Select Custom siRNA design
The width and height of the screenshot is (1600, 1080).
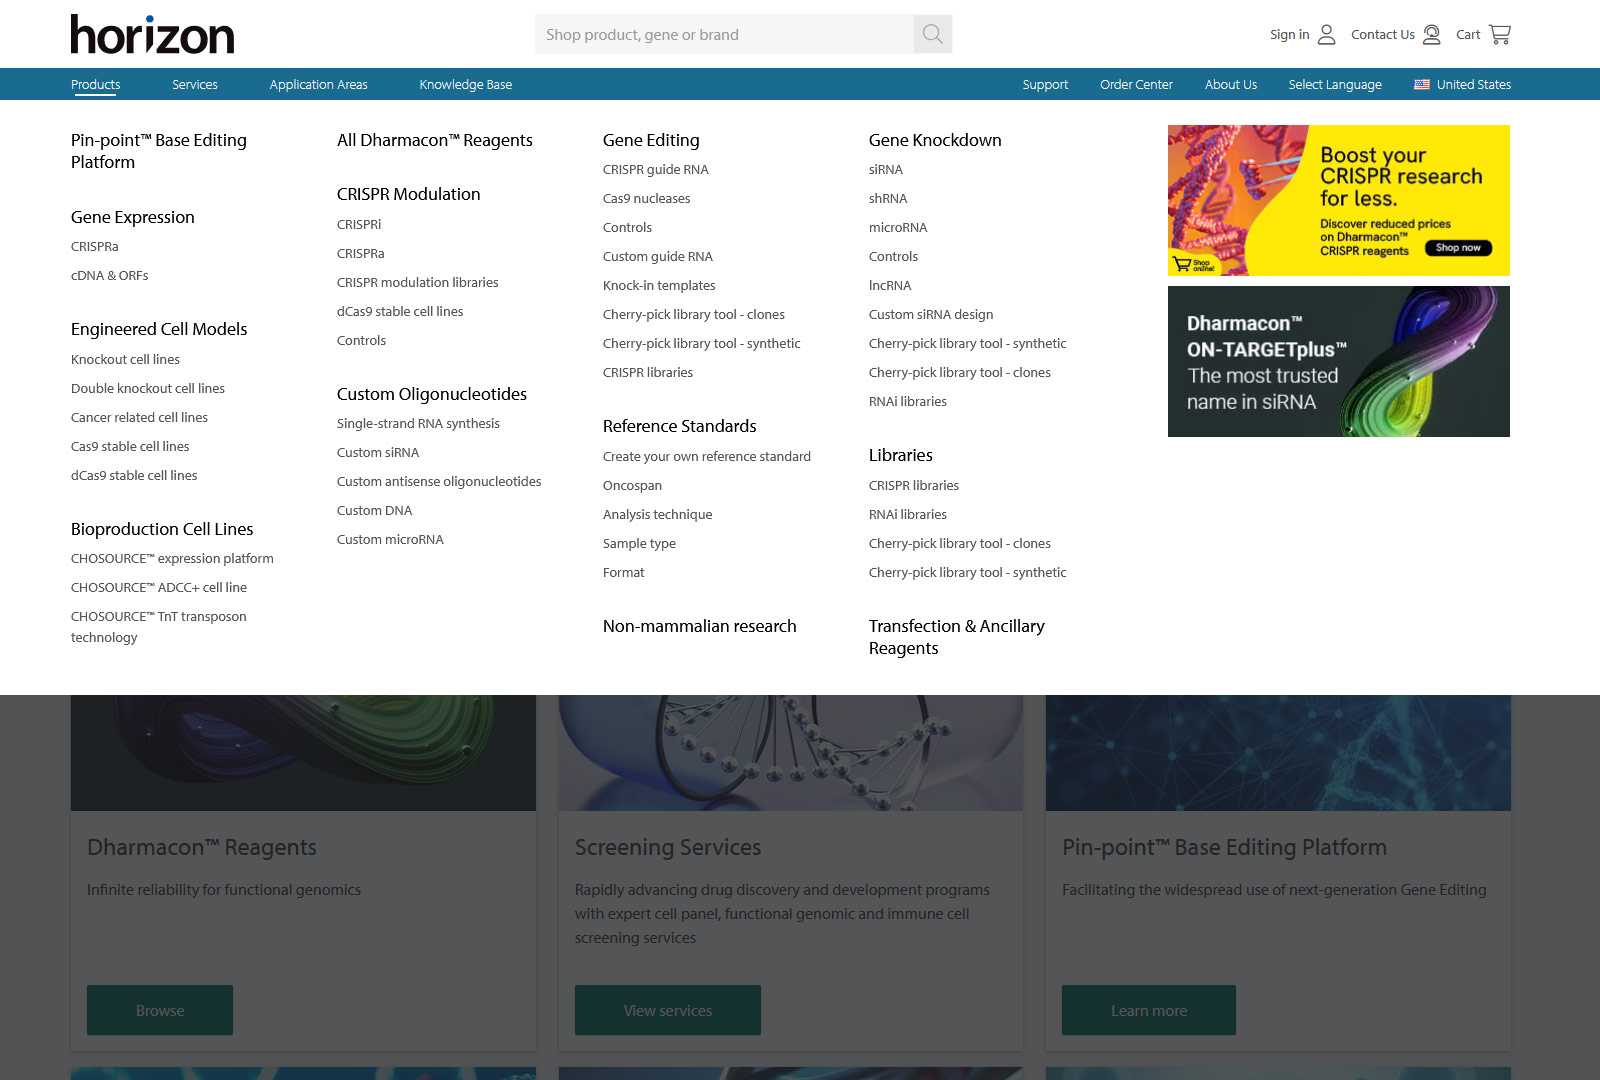[931, 315]
